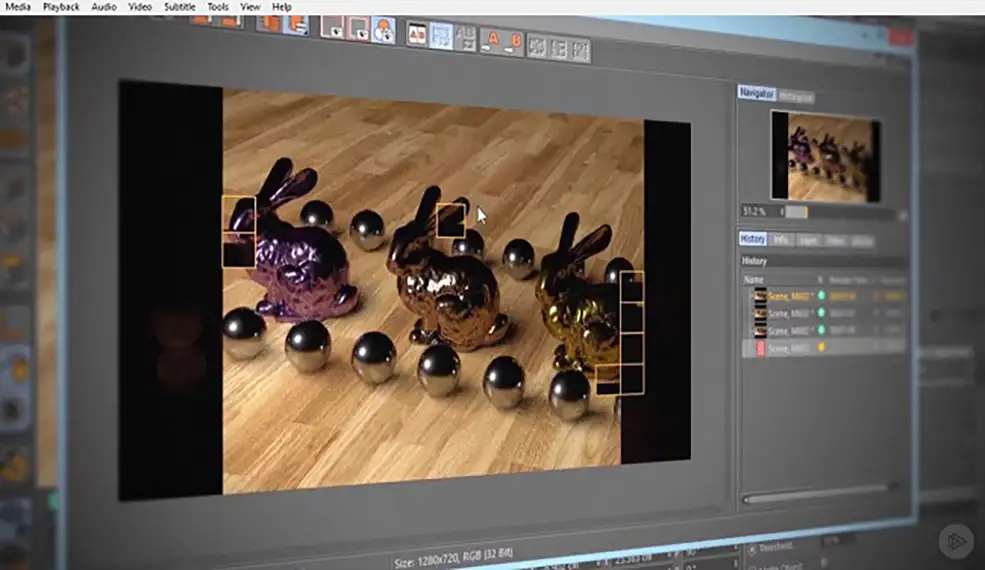Switch to the Filter tab
This screenshot has width=985, height=570.
tap(835, 241)
